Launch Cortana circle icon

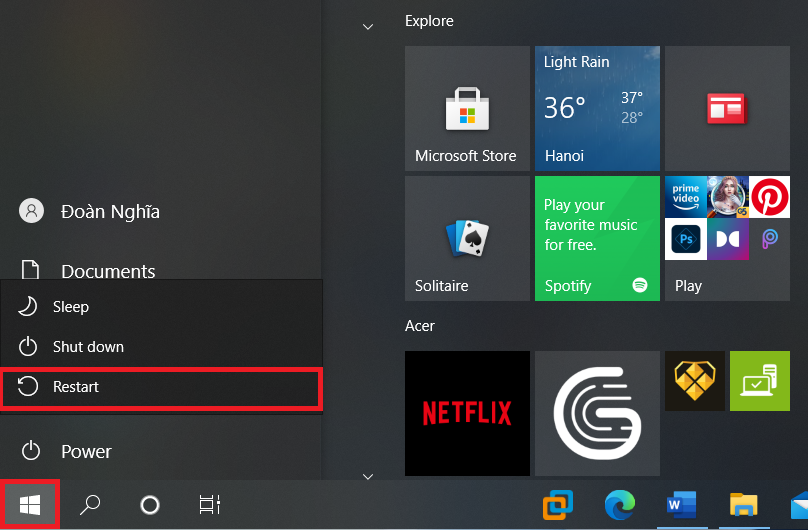click(x=150, y=505)
